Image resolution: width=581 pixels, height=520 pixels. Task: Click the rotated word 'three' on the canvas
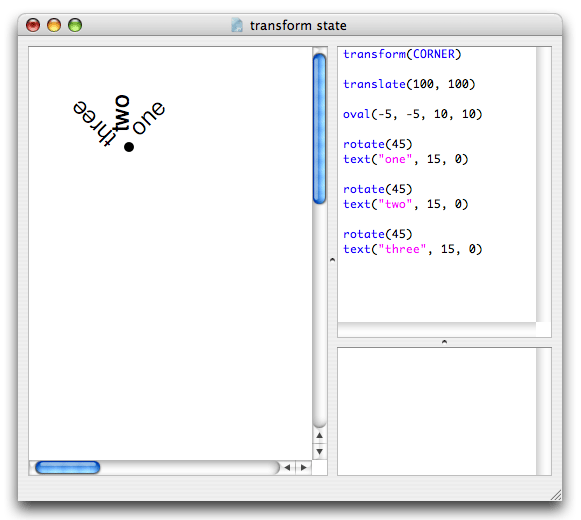pyautogui.click(x=95, y=123)
